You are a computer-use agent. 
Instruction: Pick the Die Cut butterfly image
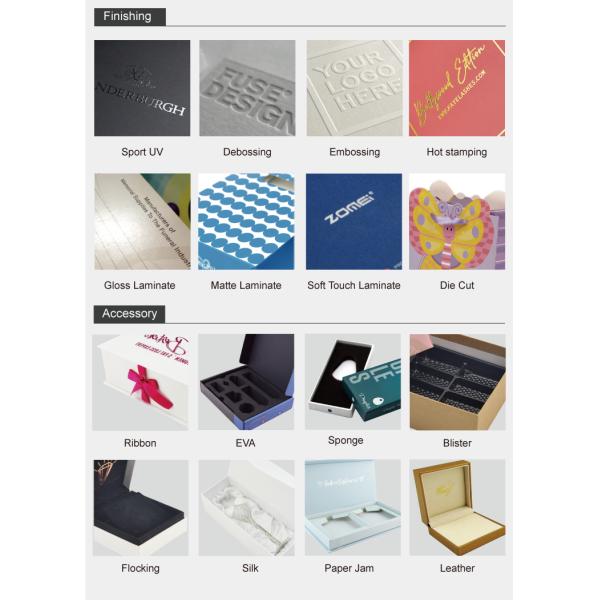457,222
